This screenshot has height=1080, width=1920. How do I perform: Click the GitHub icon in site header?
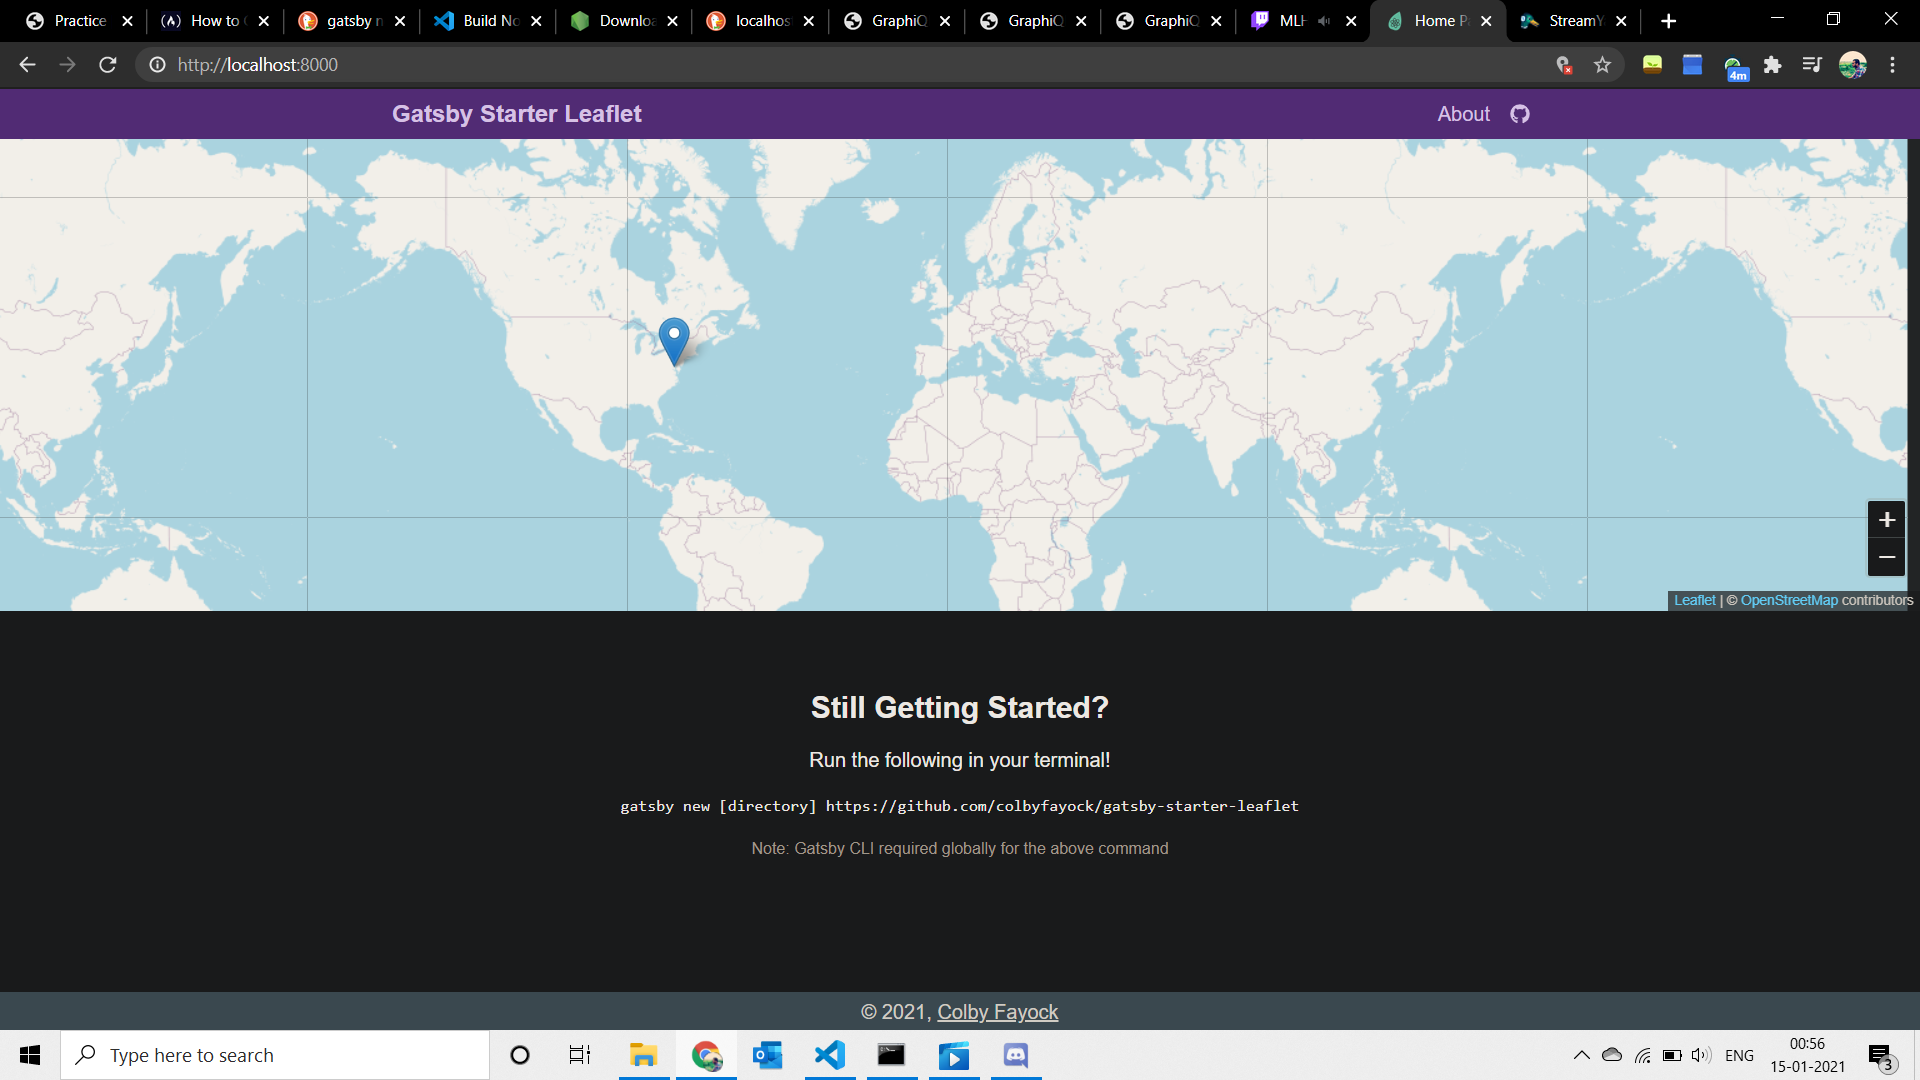pos(1520,114)
